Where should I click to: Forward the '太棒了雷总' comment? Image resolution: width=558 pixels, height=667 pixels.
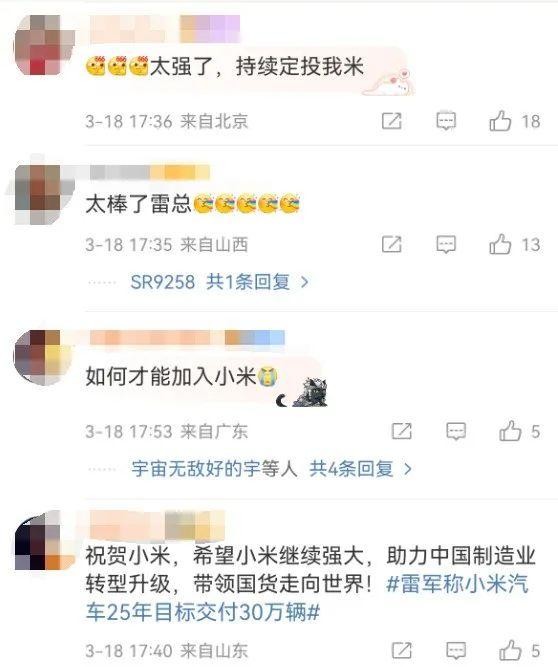[391, 245]
